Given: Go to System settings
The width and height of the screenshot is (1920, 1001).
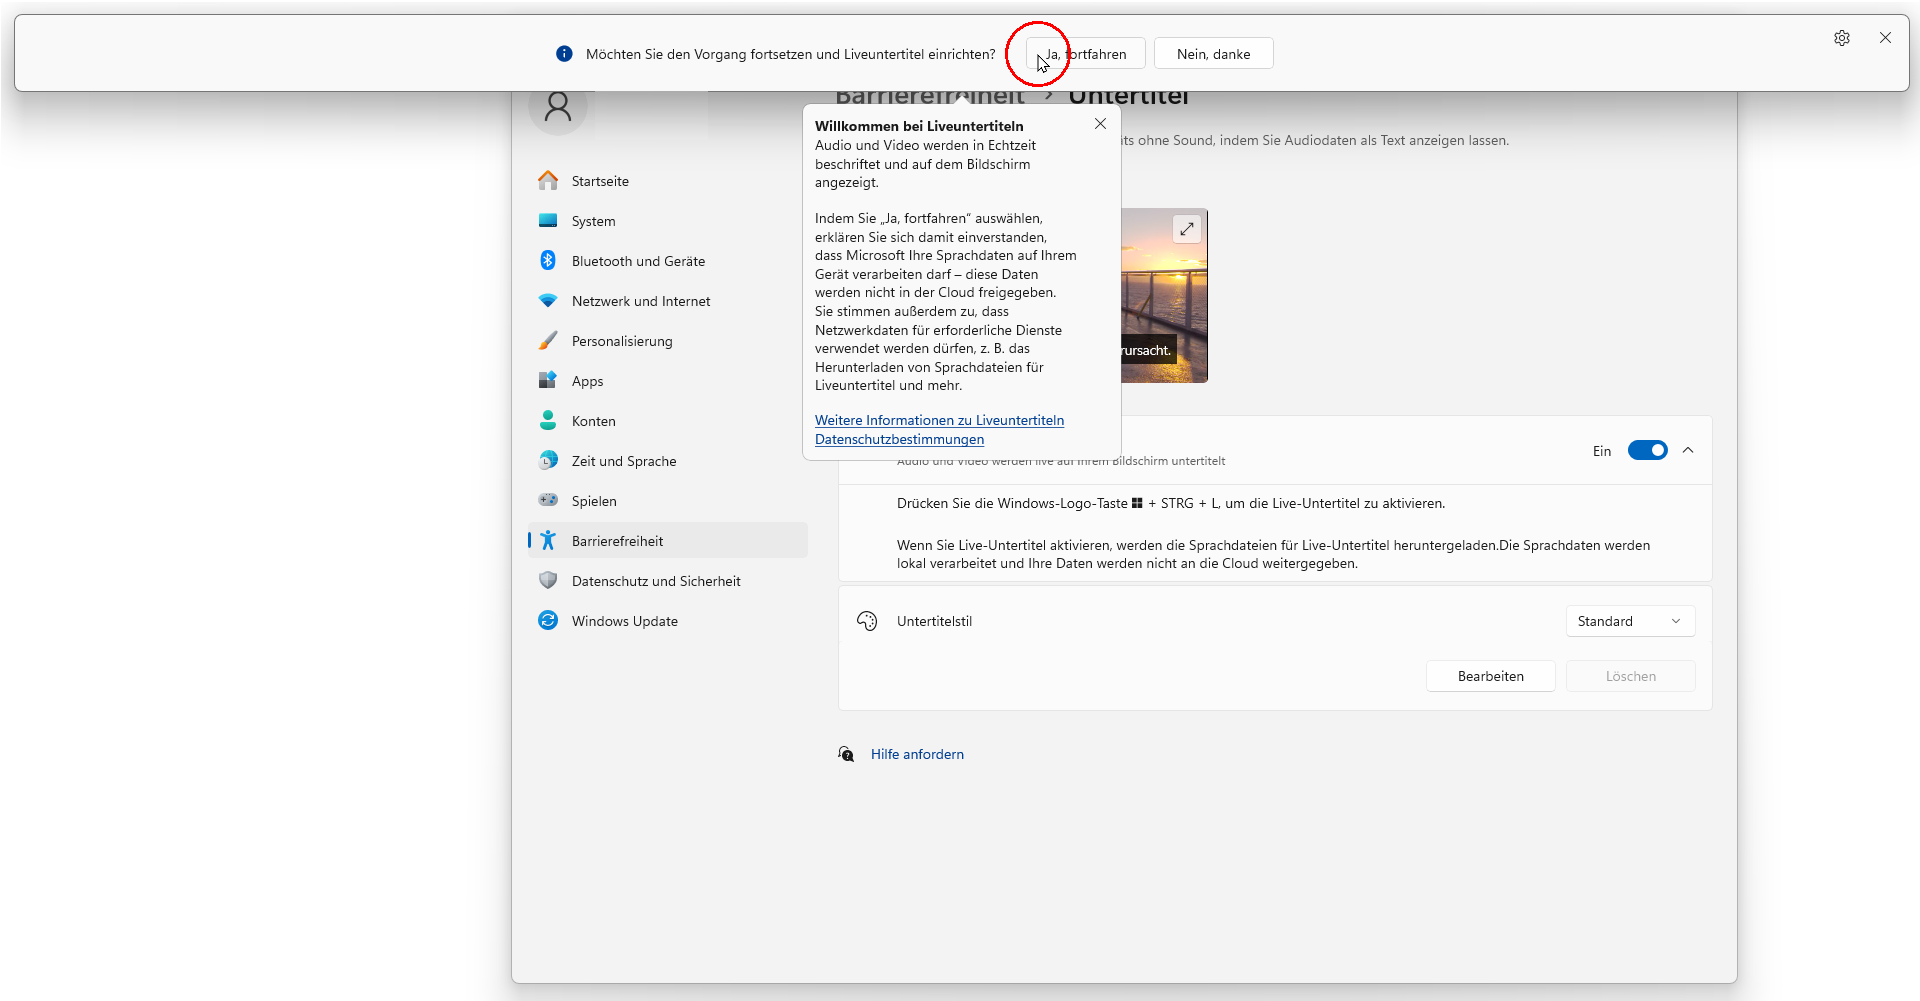Looking at the screenshot, I should 668,221.
